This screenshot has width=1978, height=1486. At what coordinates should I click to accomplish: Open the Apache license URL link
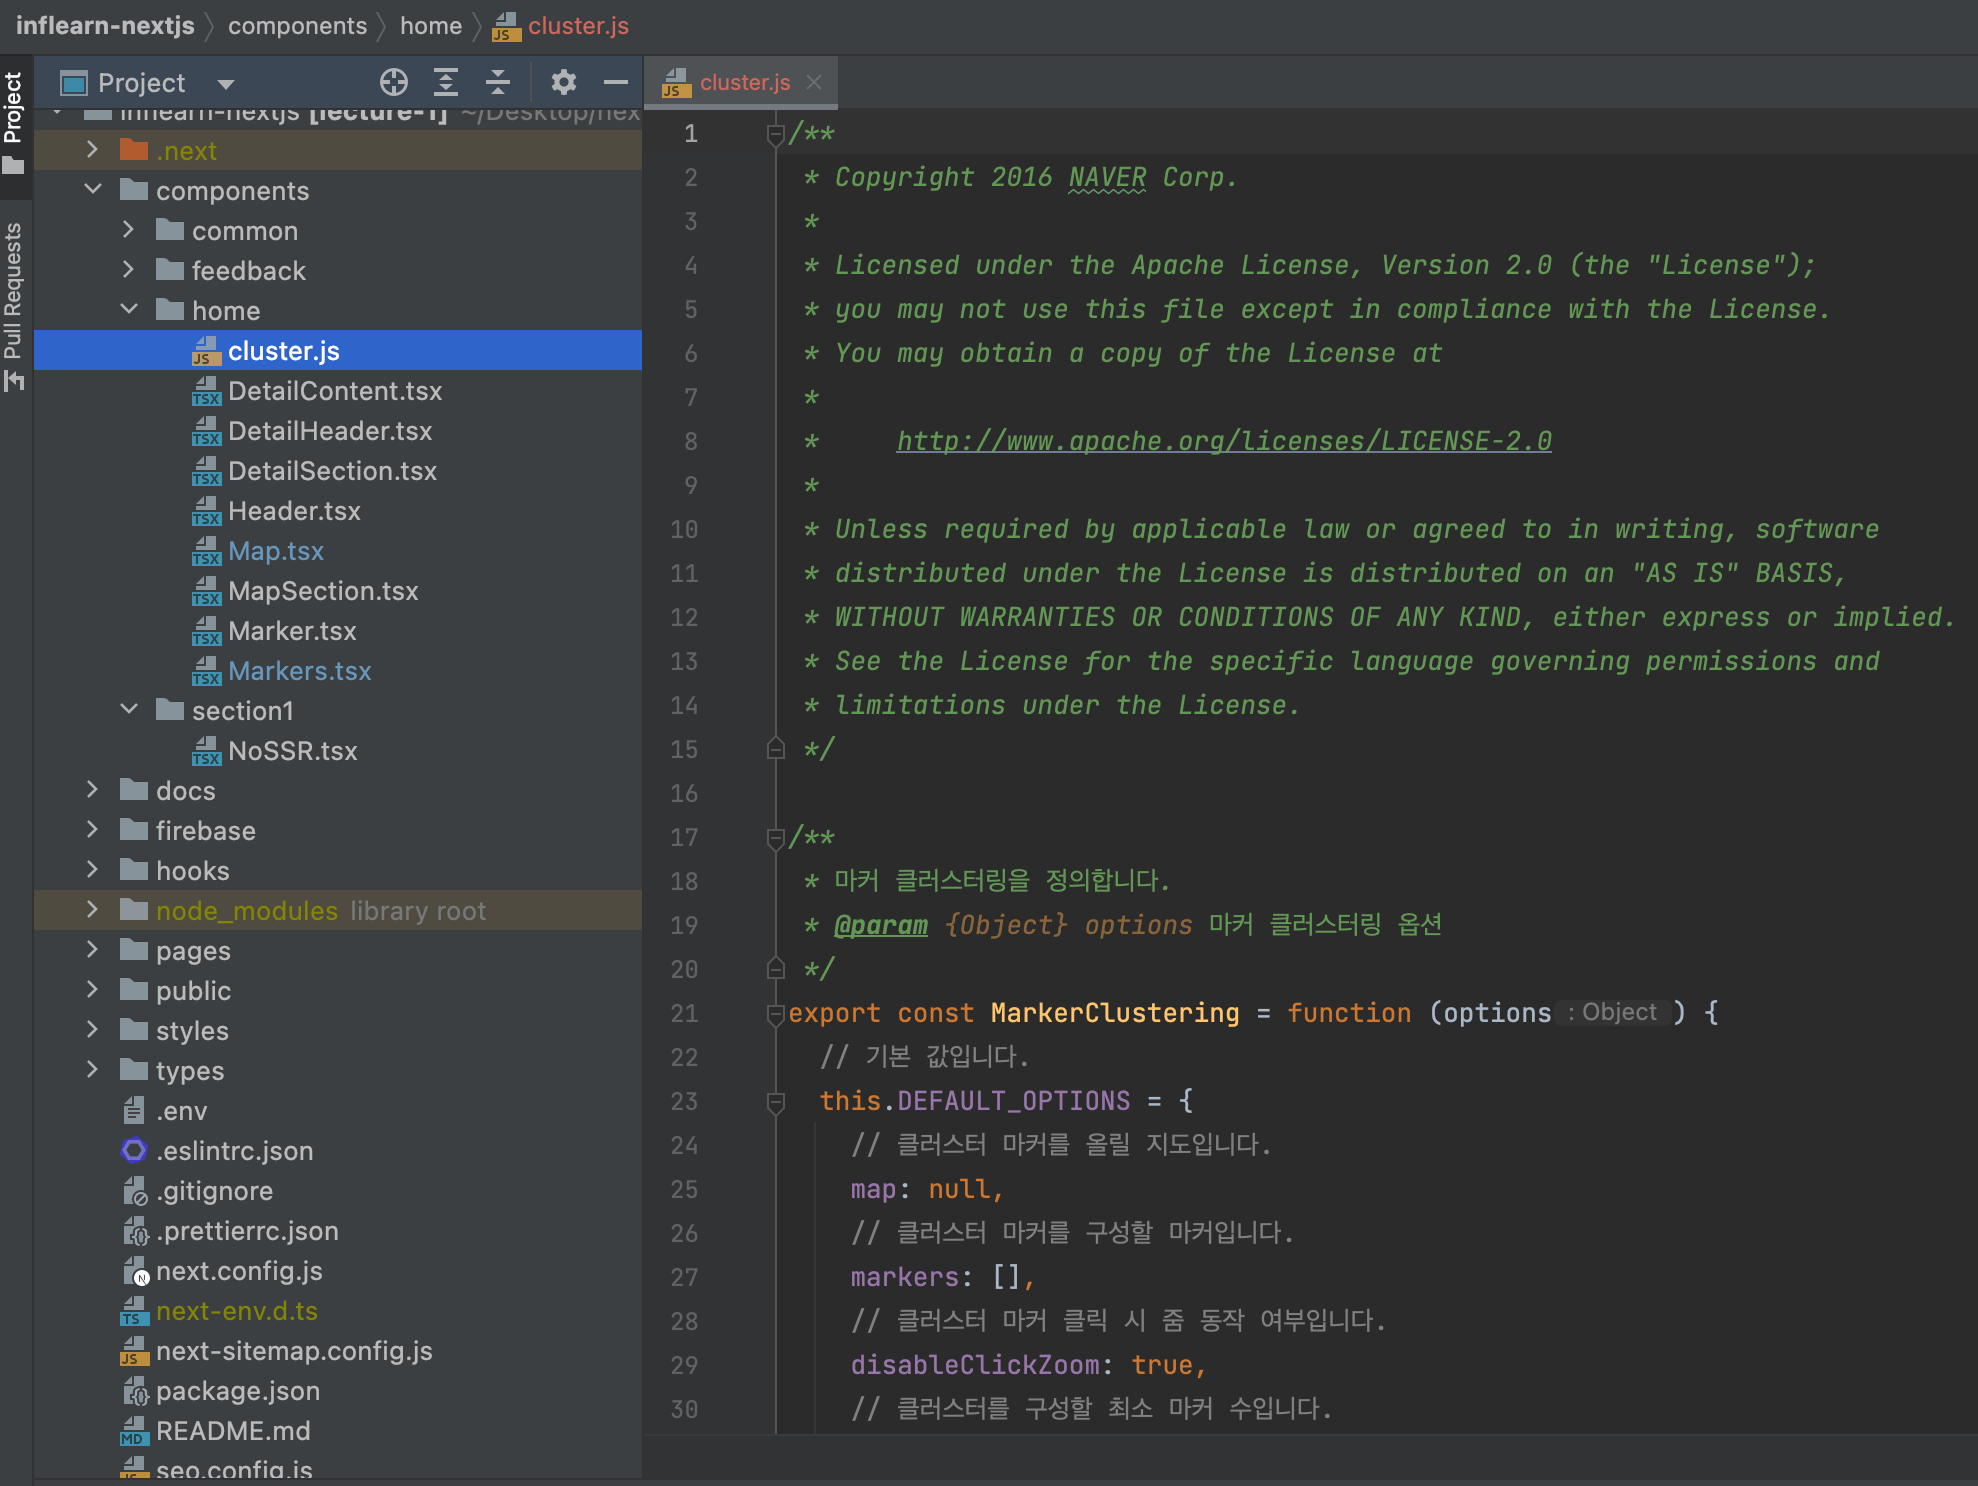1224,441
